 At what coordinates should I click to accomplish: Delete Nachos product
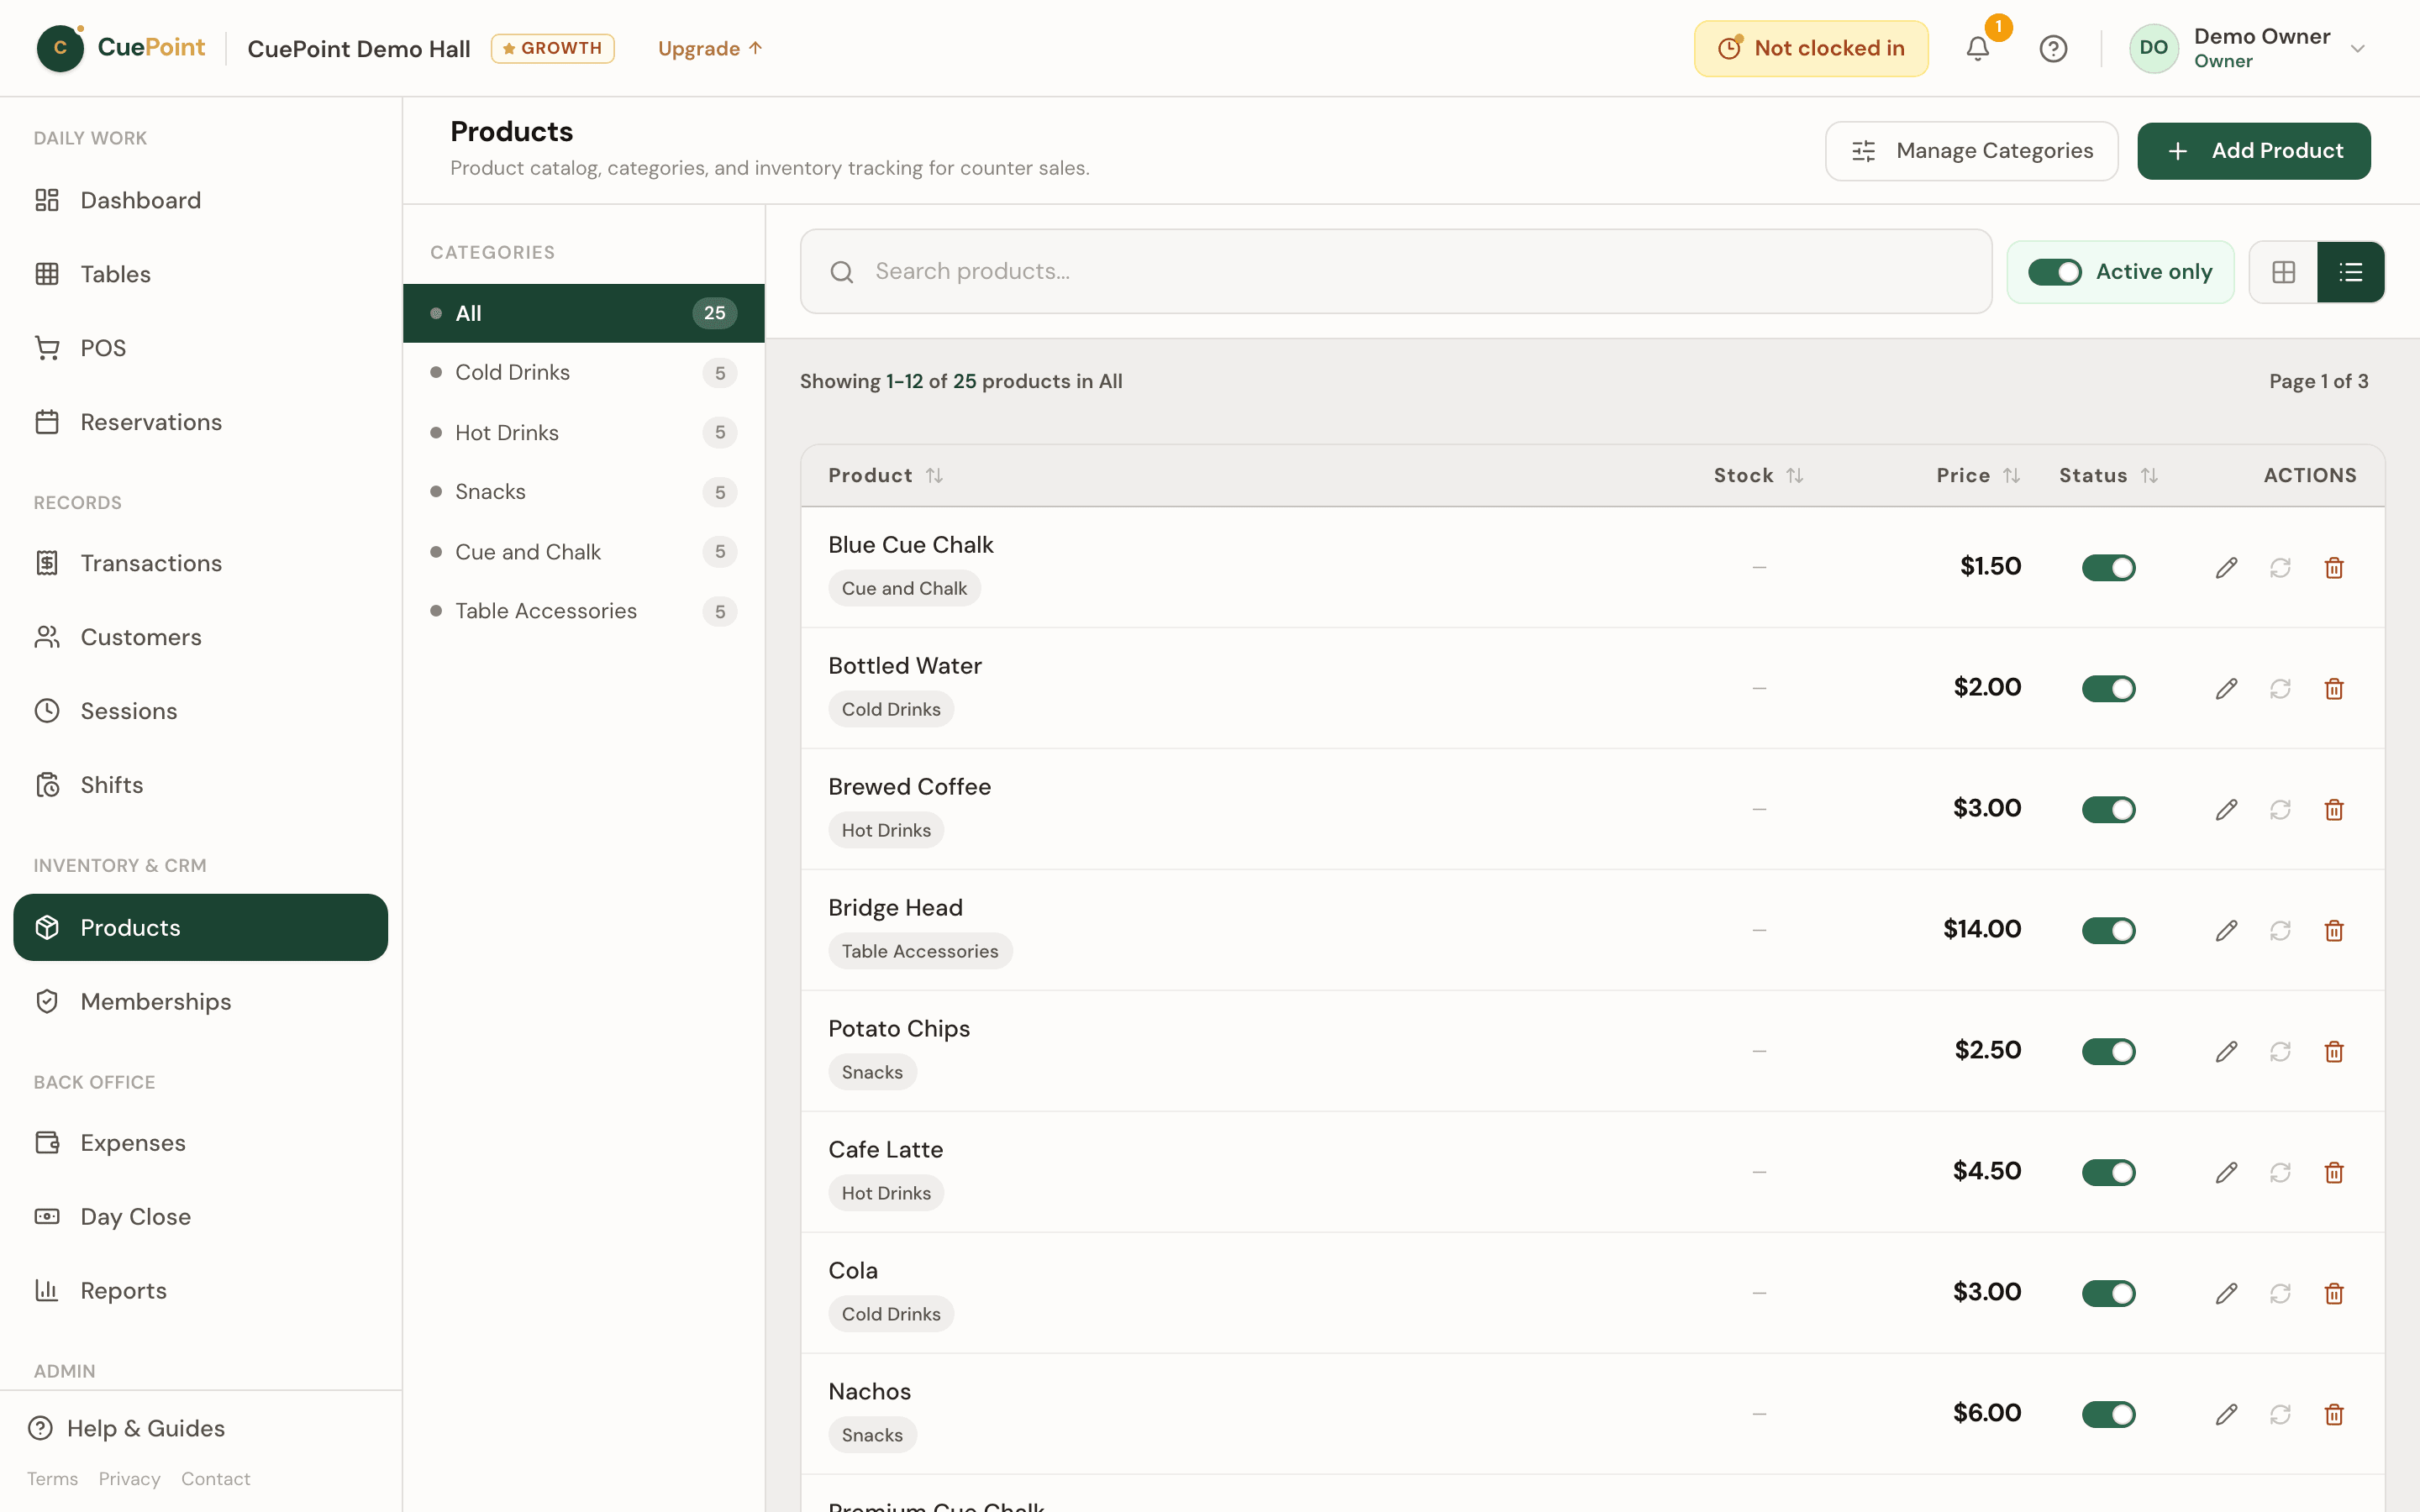[2334, 1415]
